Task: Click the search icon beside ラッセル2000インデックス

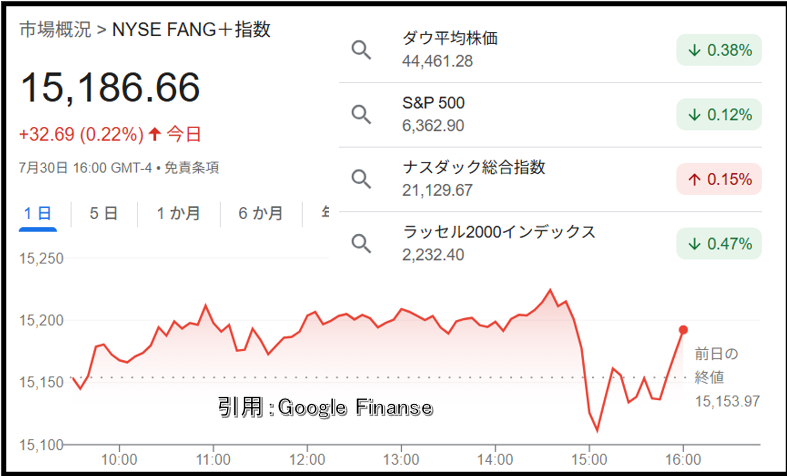Action: tap(361, 244)
